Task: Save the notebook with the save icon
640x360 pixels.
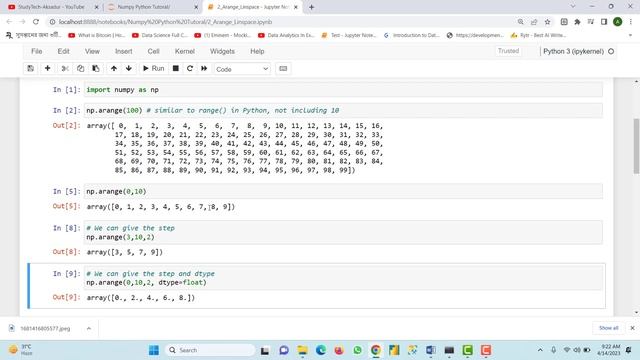Action: [31, 69]
